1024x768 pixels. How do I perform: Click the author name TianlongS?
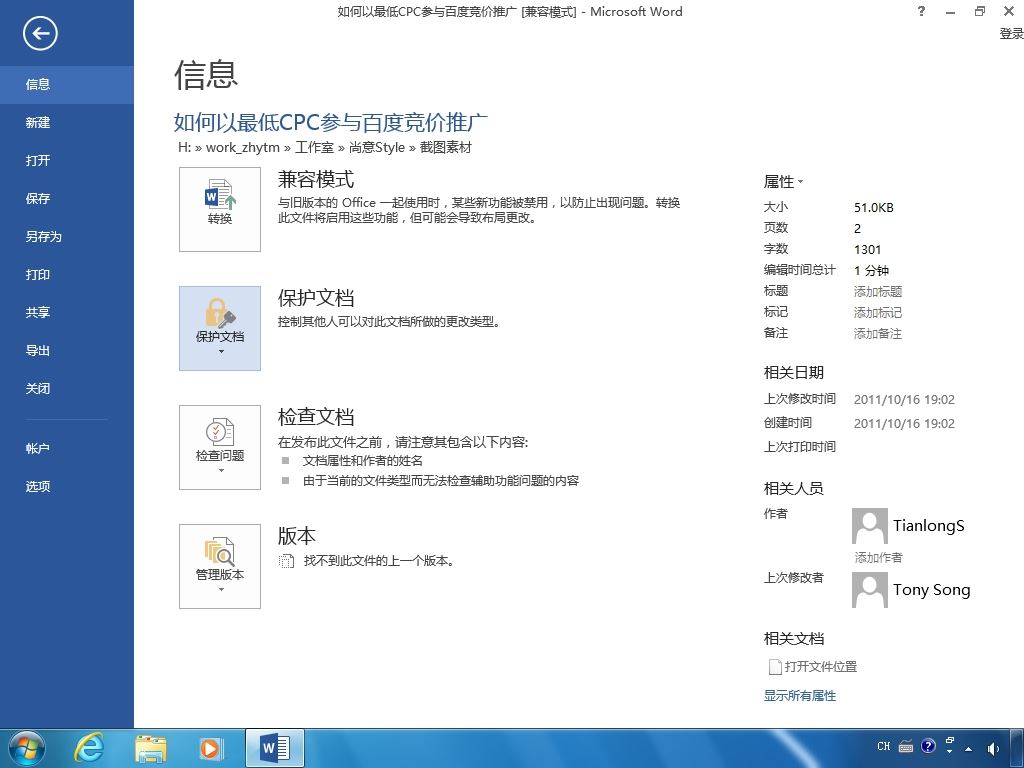(929, 526)
